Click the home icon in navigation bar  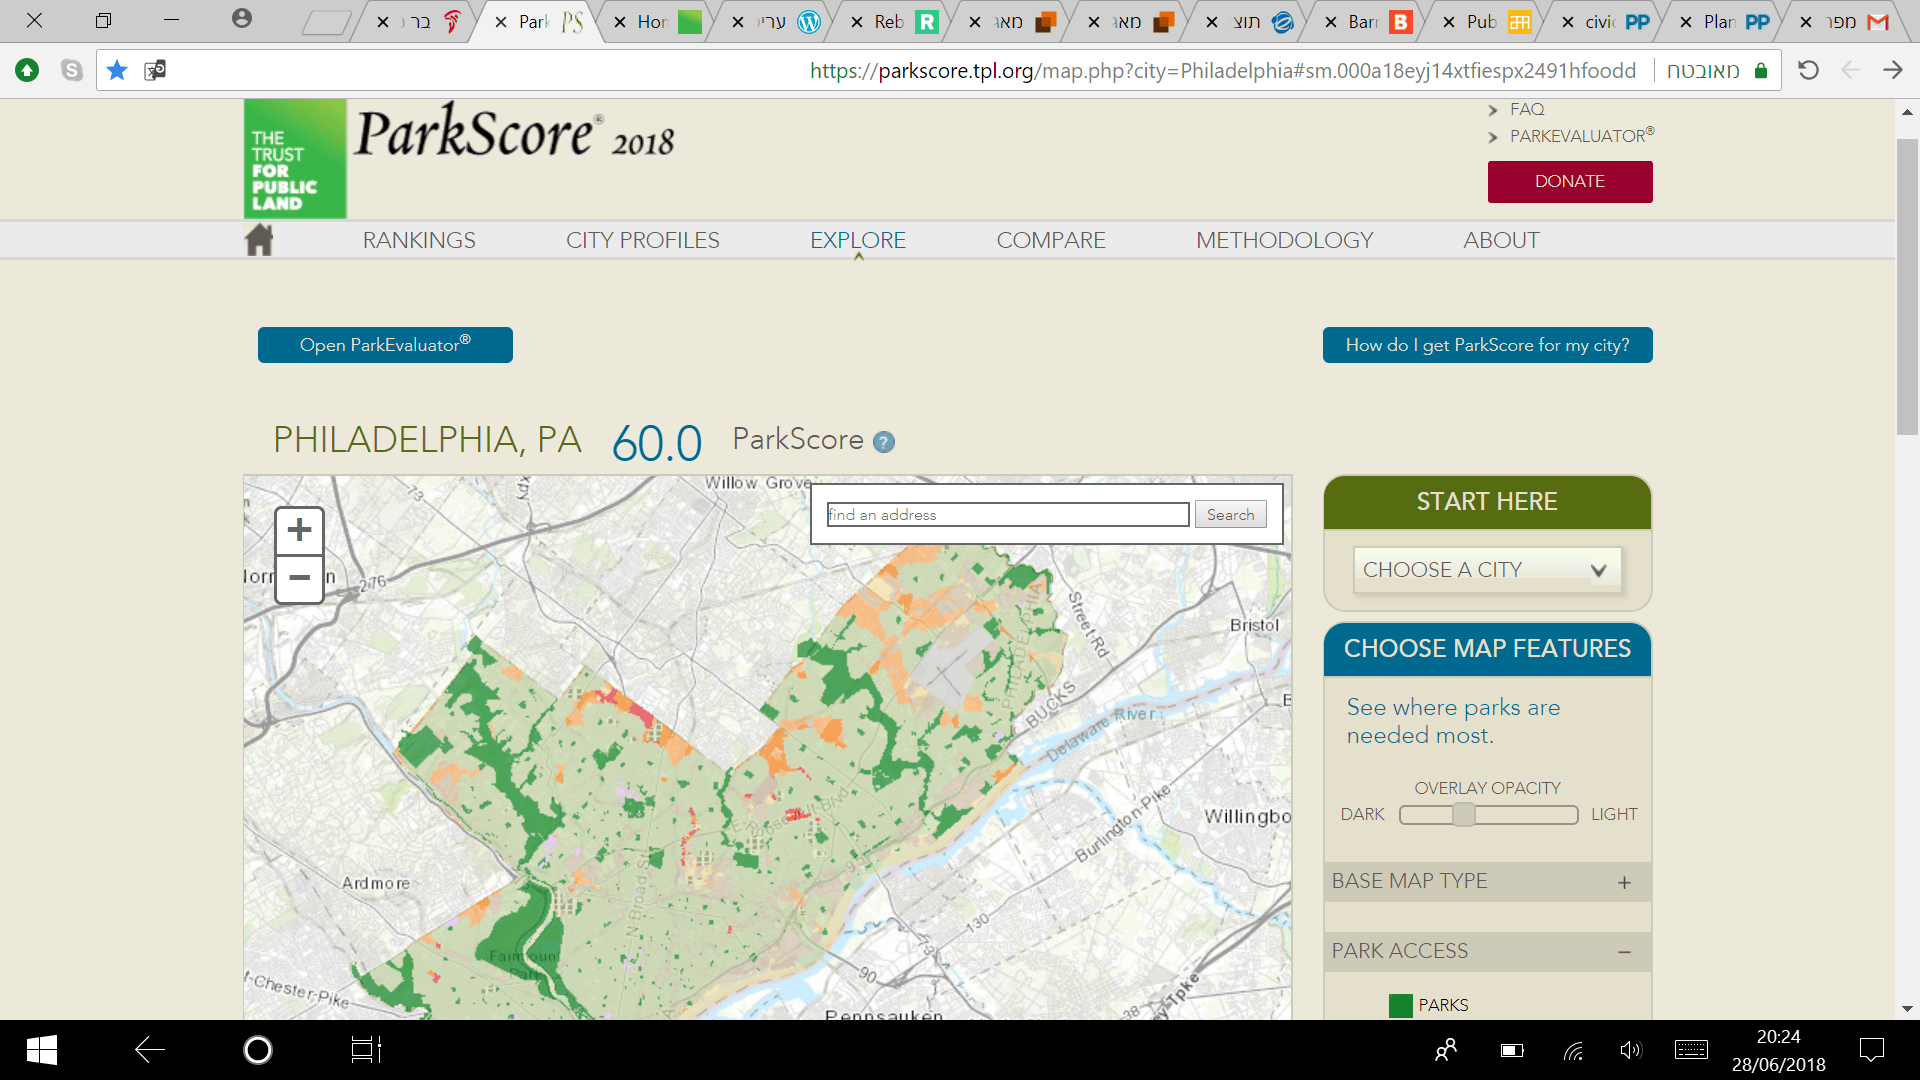click(x=259, y=240)
